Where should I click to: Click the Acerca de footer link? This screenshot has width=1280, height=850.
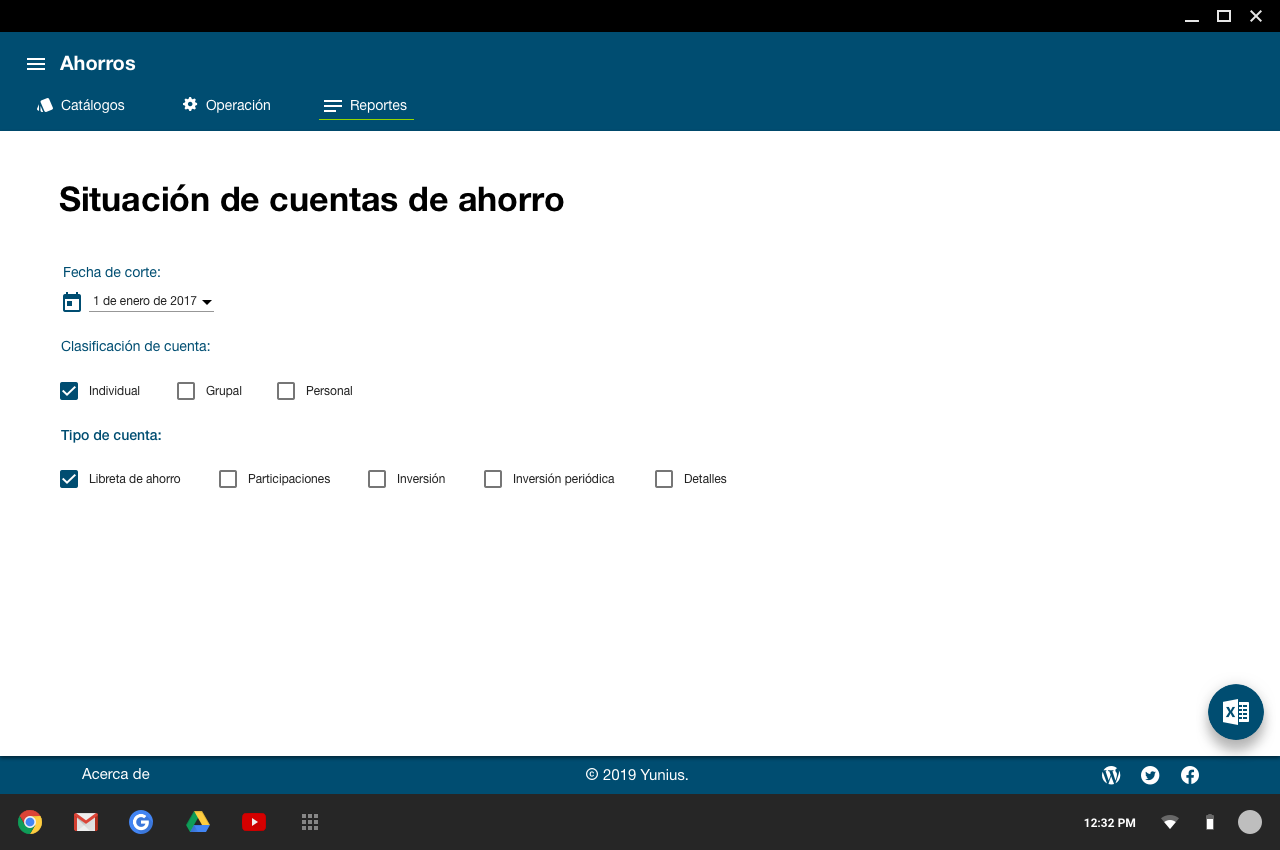(x=116, y=774)
